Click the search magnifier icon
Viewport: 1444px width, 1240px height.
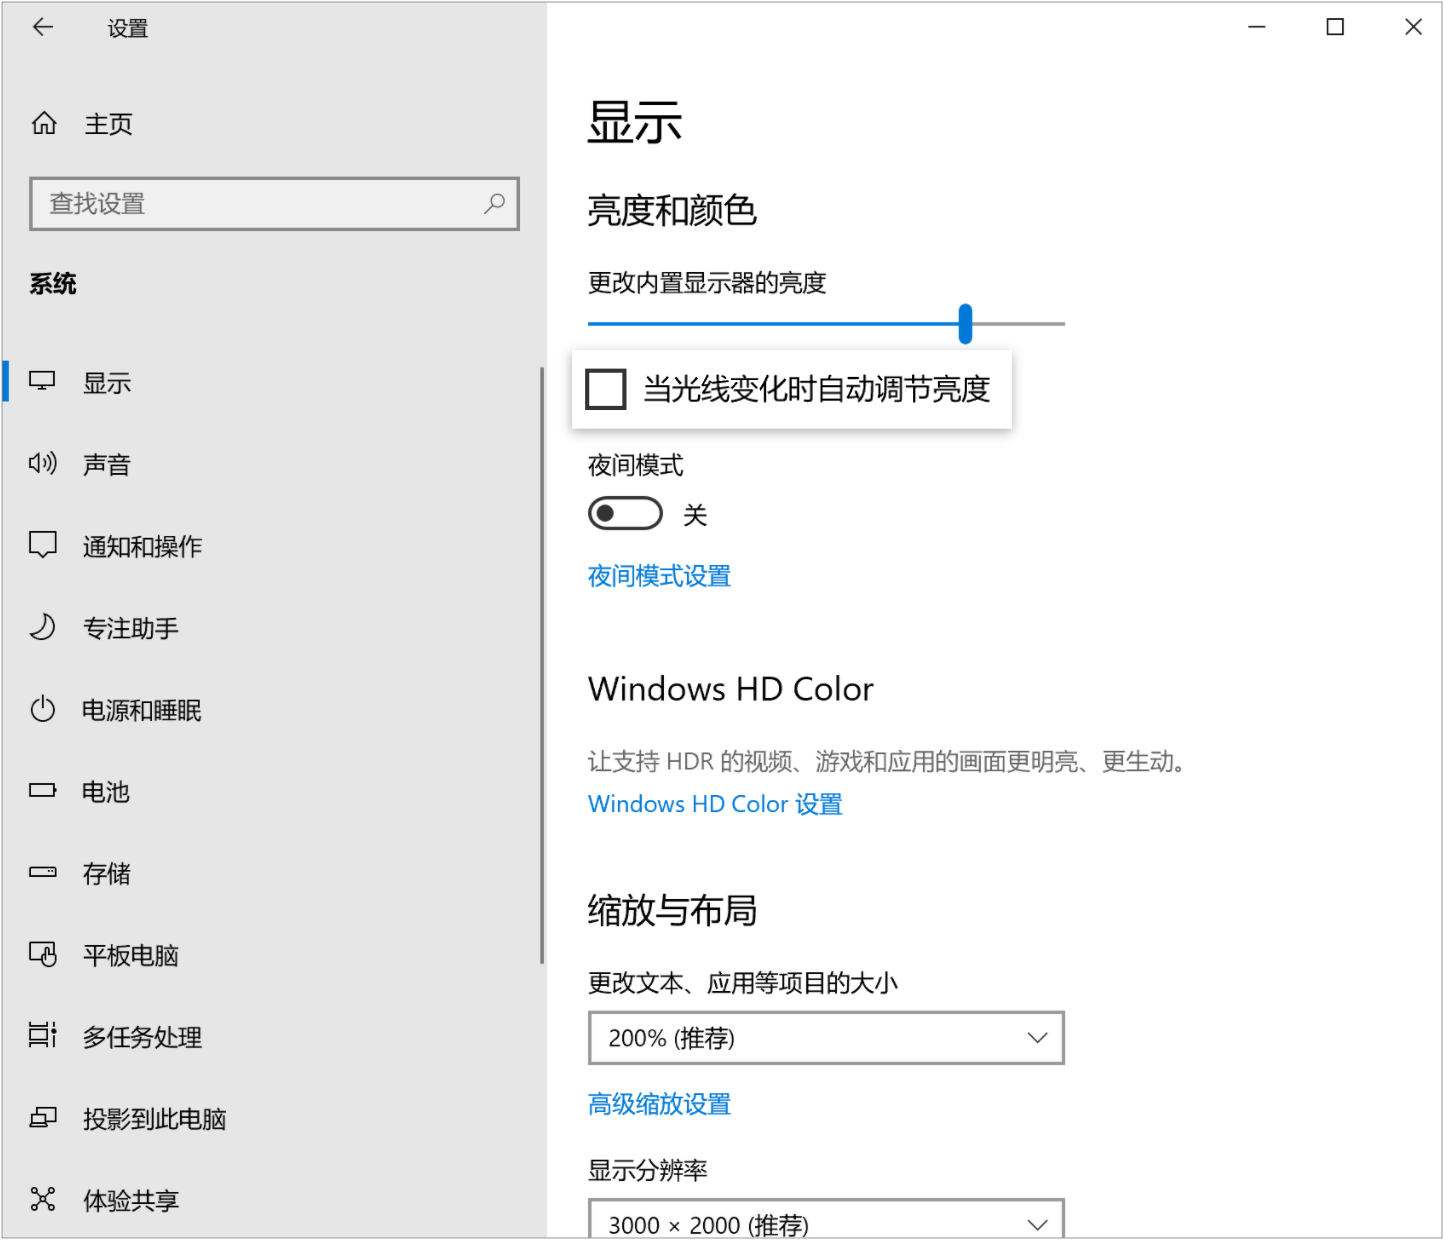click(x=494, y=204)
